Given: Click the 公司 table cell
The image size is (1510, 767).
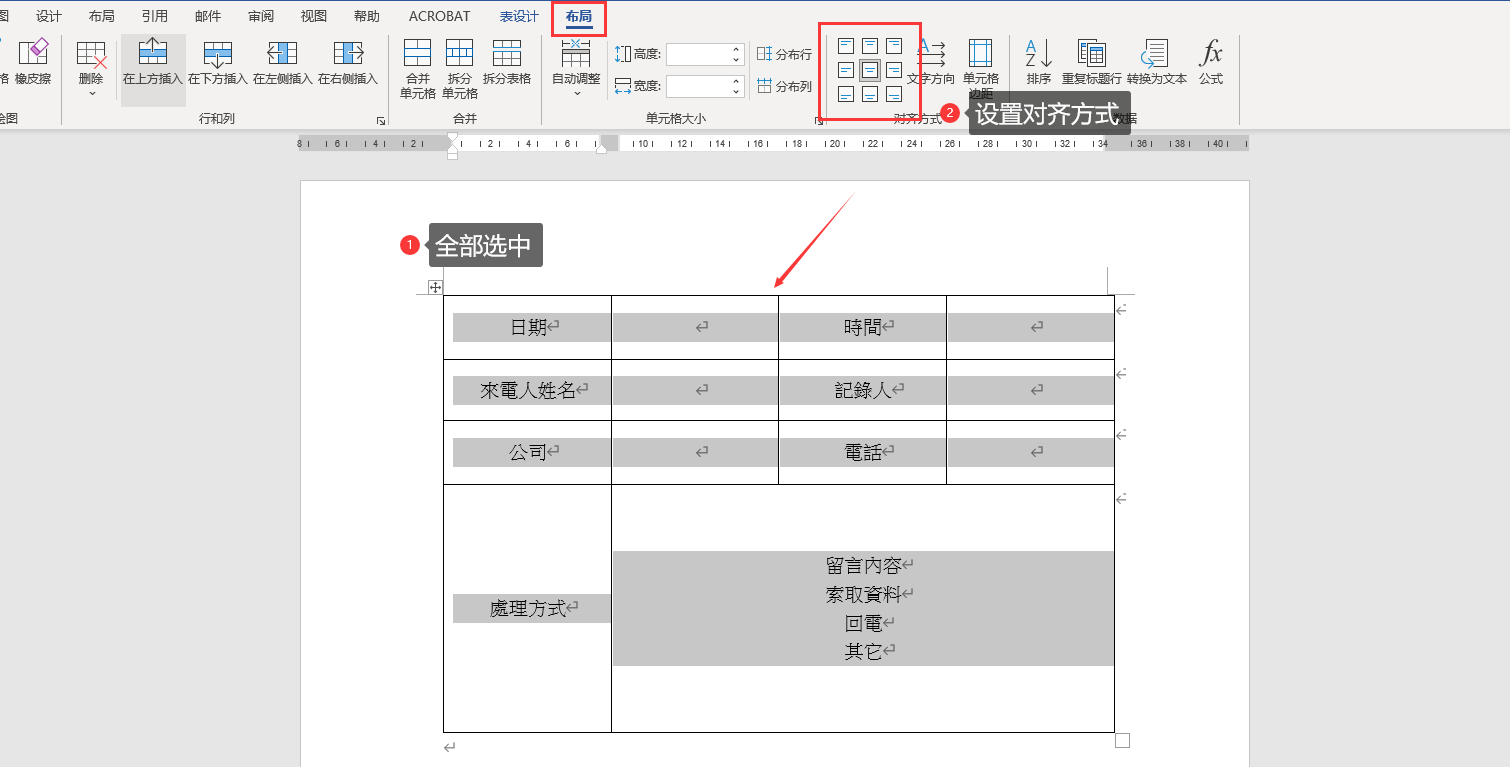Looking at the screenshot, I should (527, 452).
